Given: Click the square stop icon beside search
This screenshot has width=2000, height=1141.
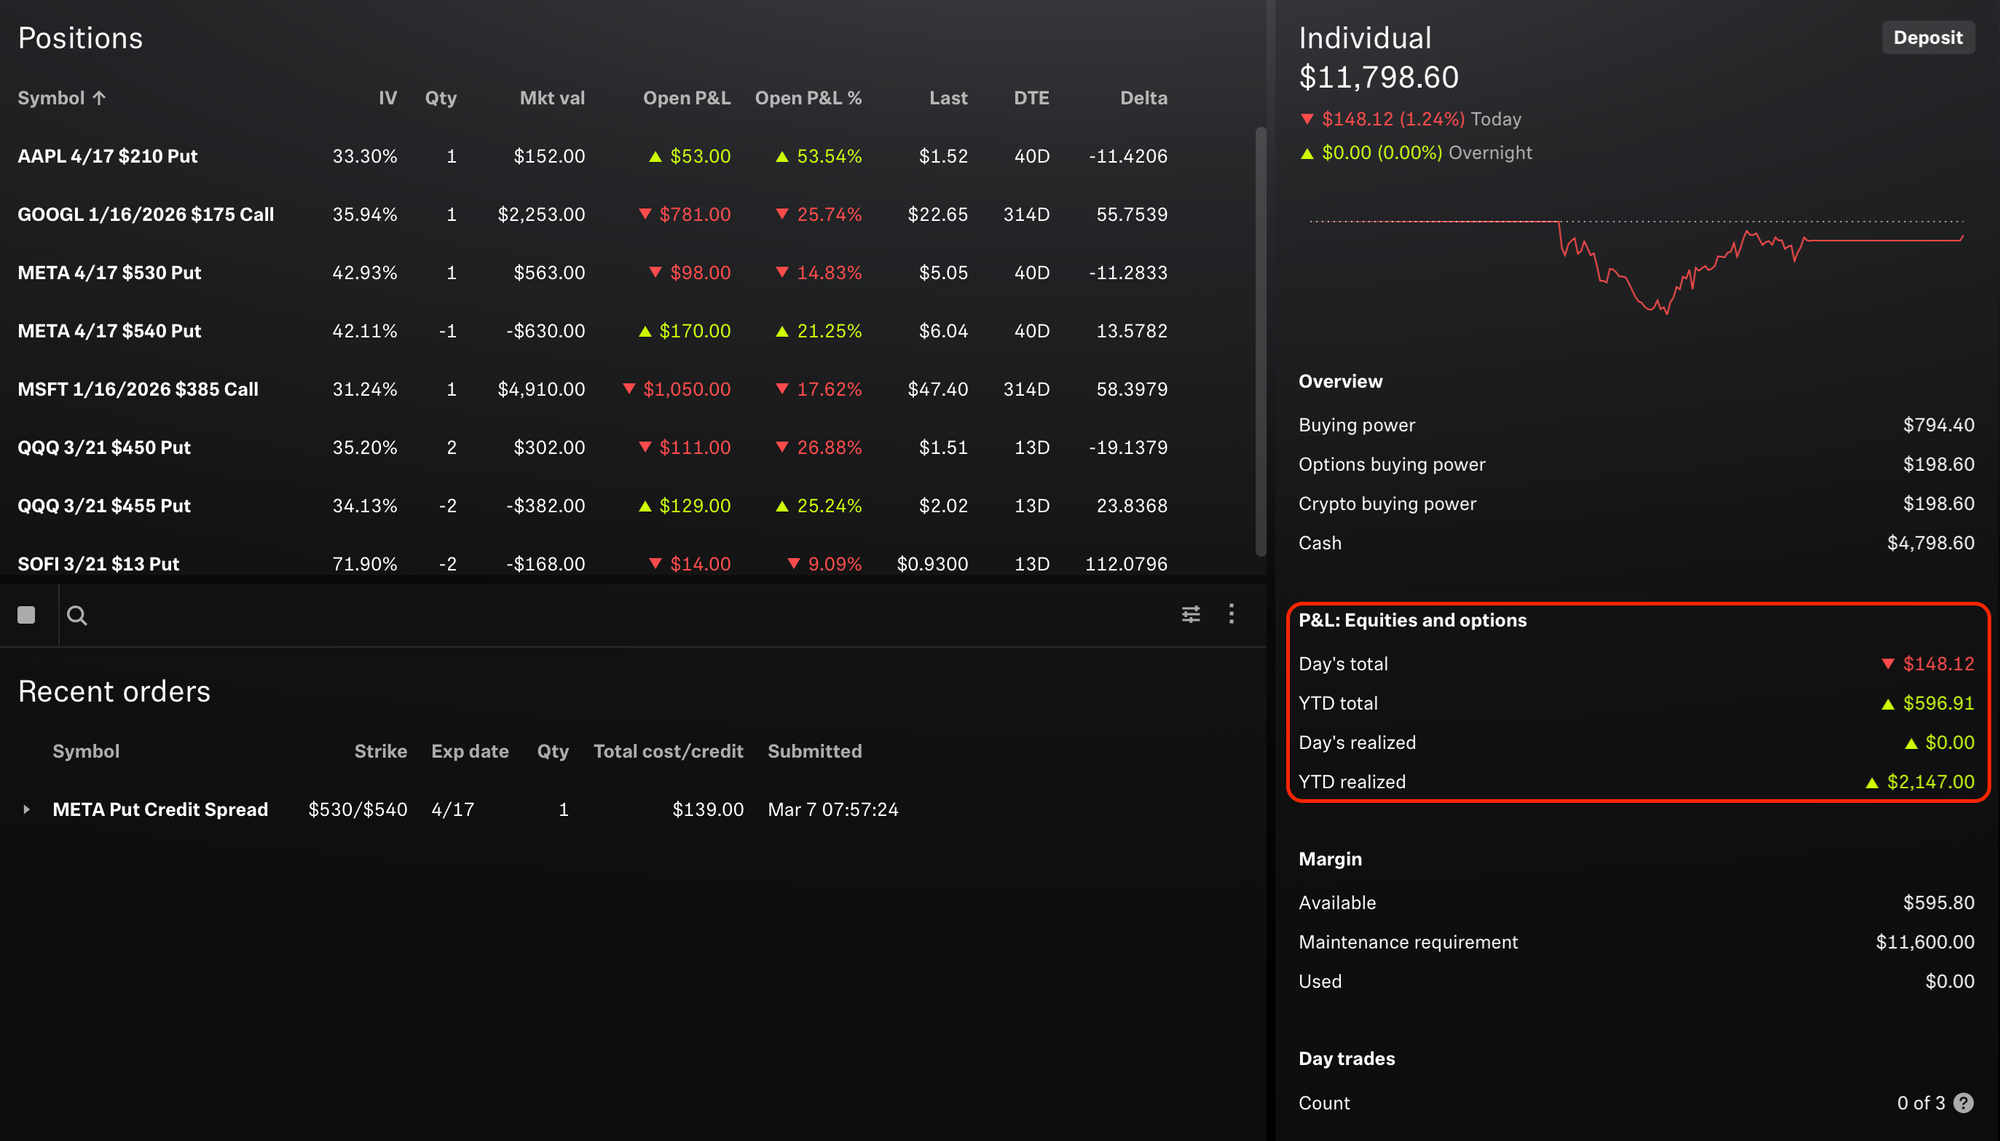Looking at the screenshot, I should click(27, 615).
